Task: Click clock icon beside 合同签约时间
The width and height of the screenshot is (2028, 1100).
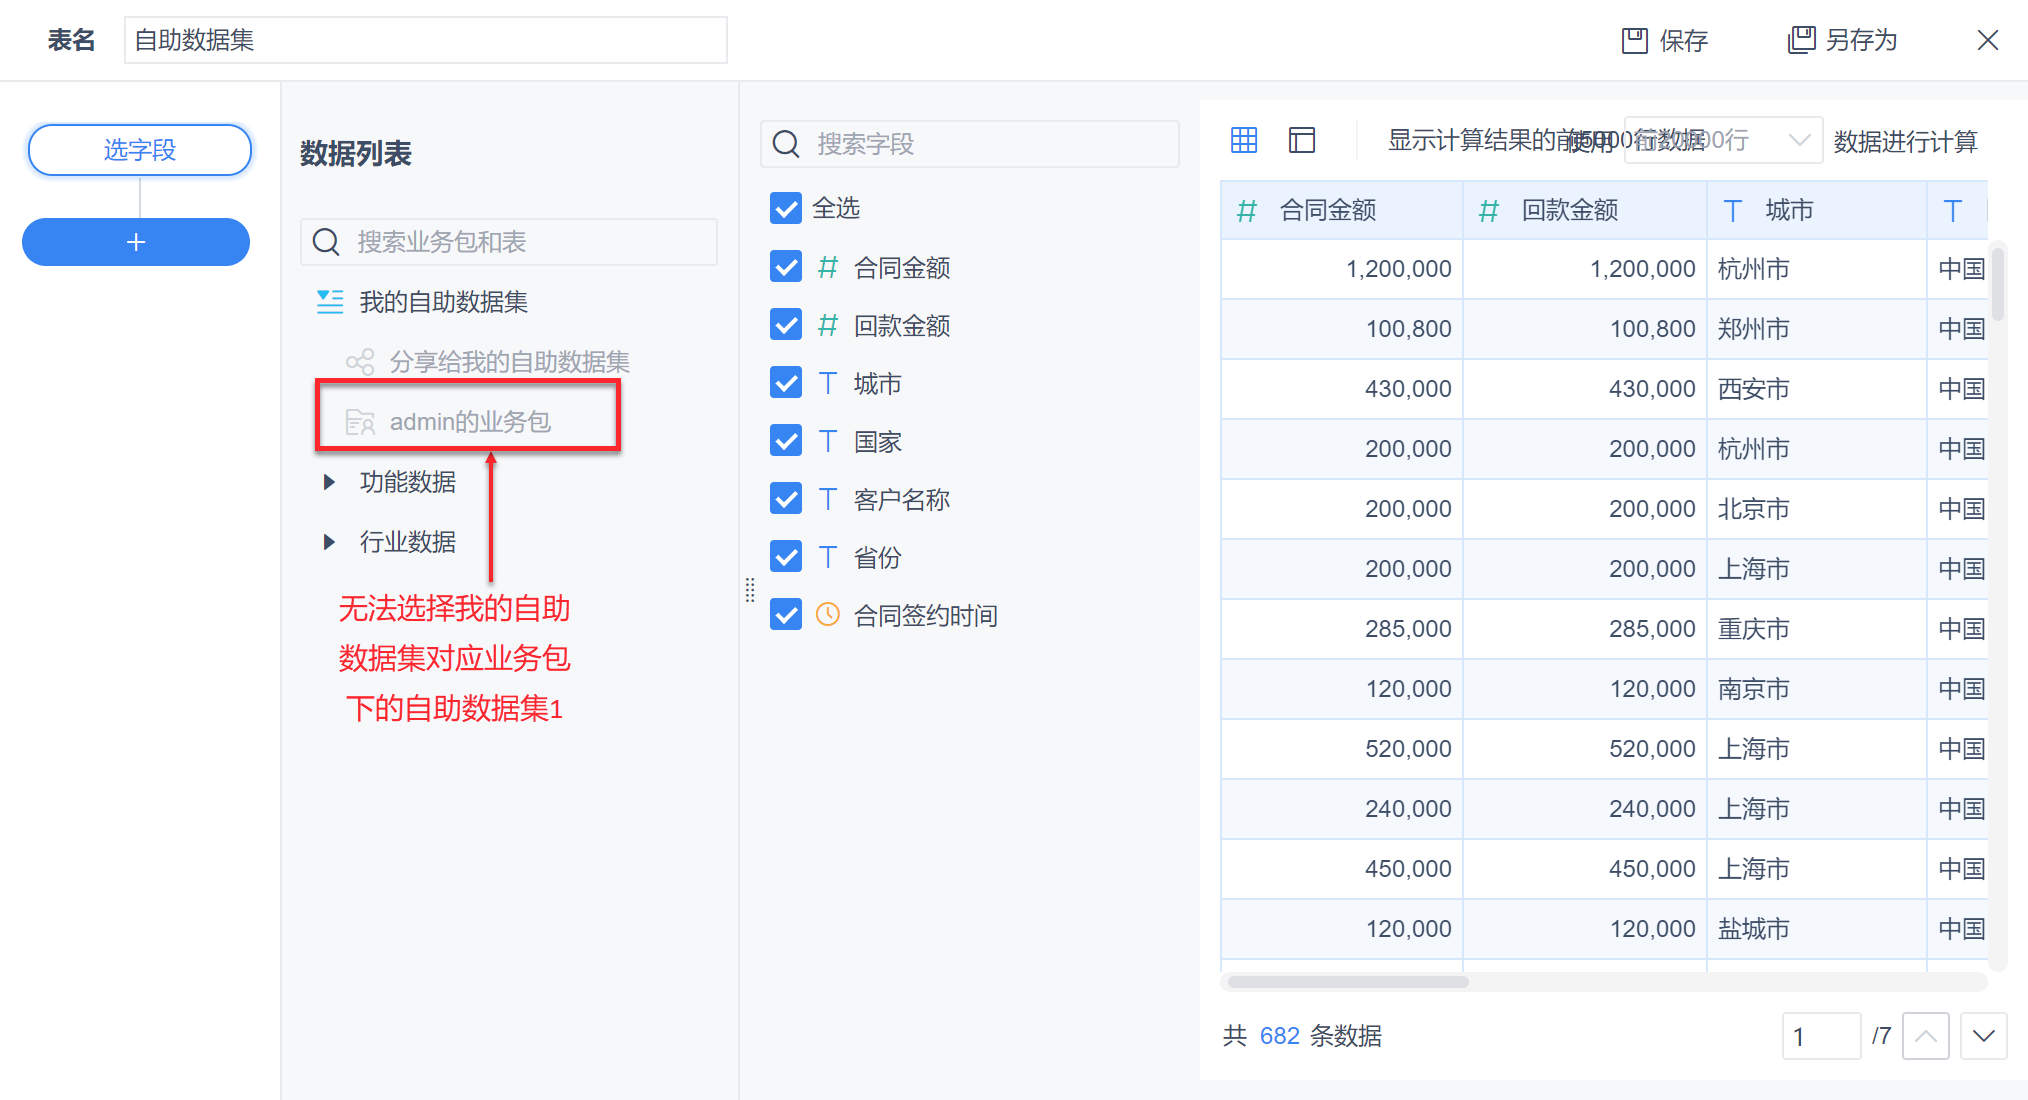Action: click(828, 615)
